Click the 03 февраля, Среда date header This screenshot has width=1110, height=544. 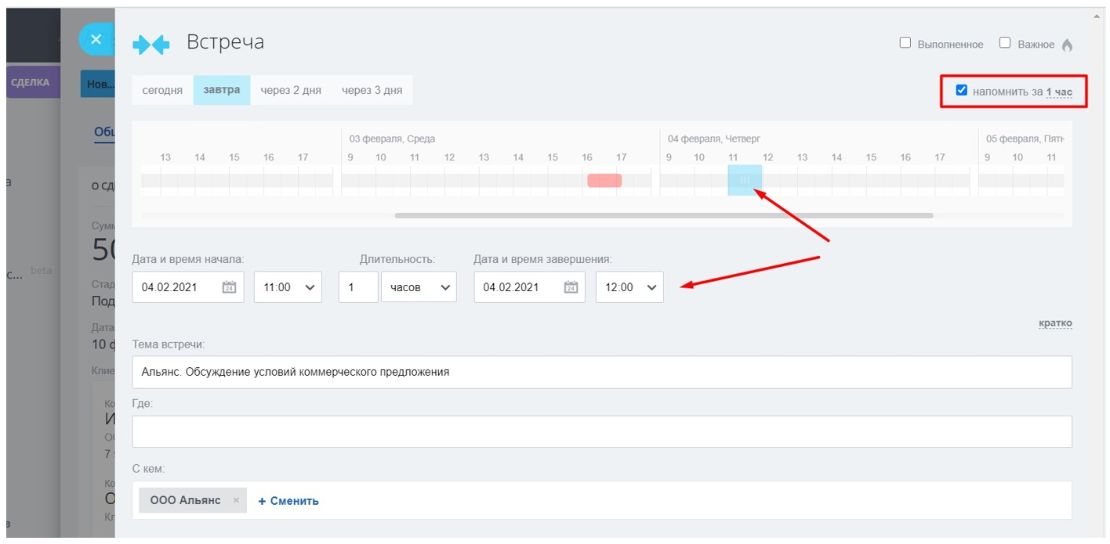pyautogui.click(x=392, y=140)
